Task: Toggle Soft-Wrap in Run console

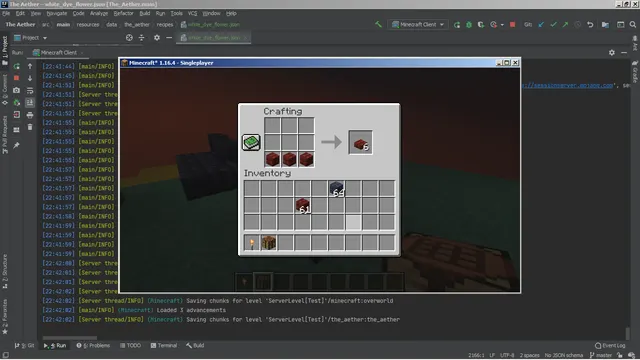Action: point(30,91)
